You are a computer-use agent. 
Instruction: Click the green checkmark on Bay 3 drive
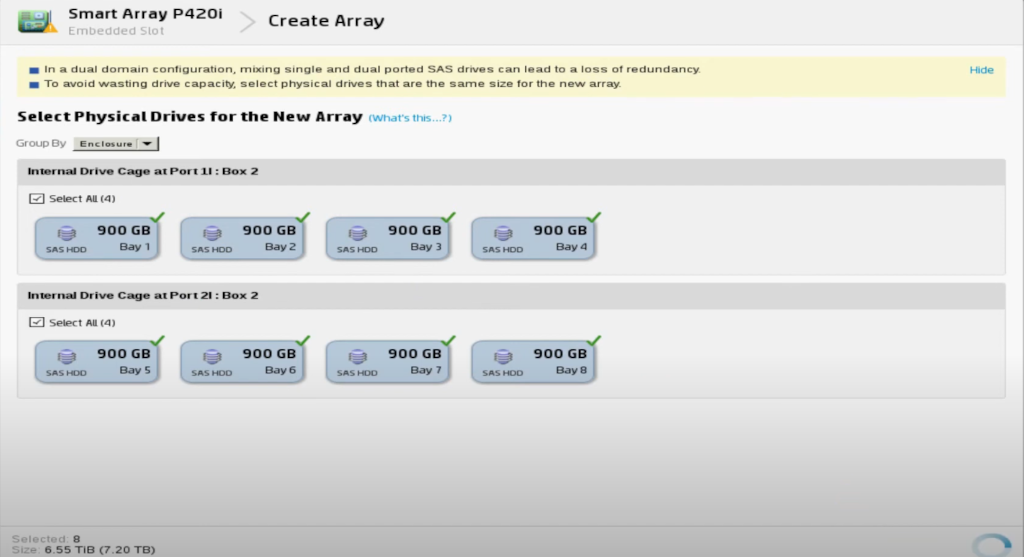tap(449, 217)
